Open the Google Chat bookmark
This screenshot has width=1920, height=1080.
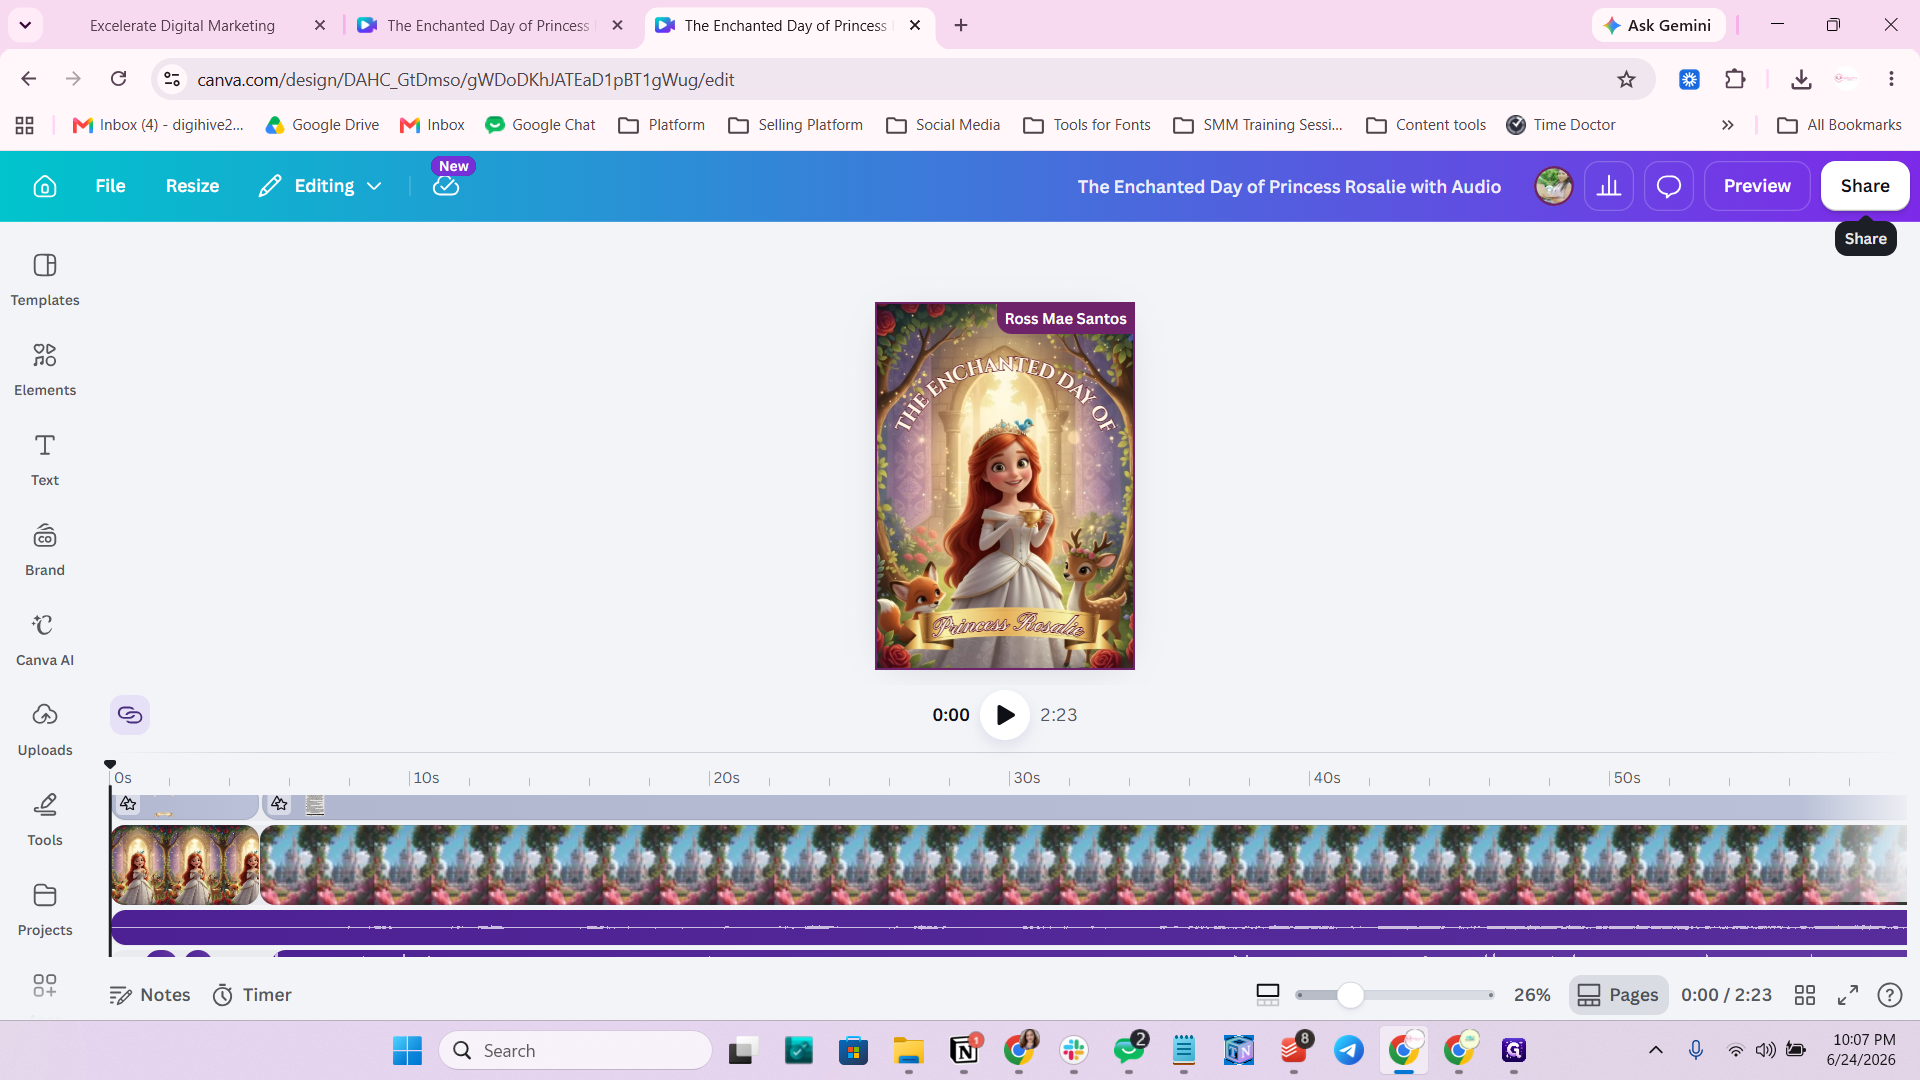[540, 125]
